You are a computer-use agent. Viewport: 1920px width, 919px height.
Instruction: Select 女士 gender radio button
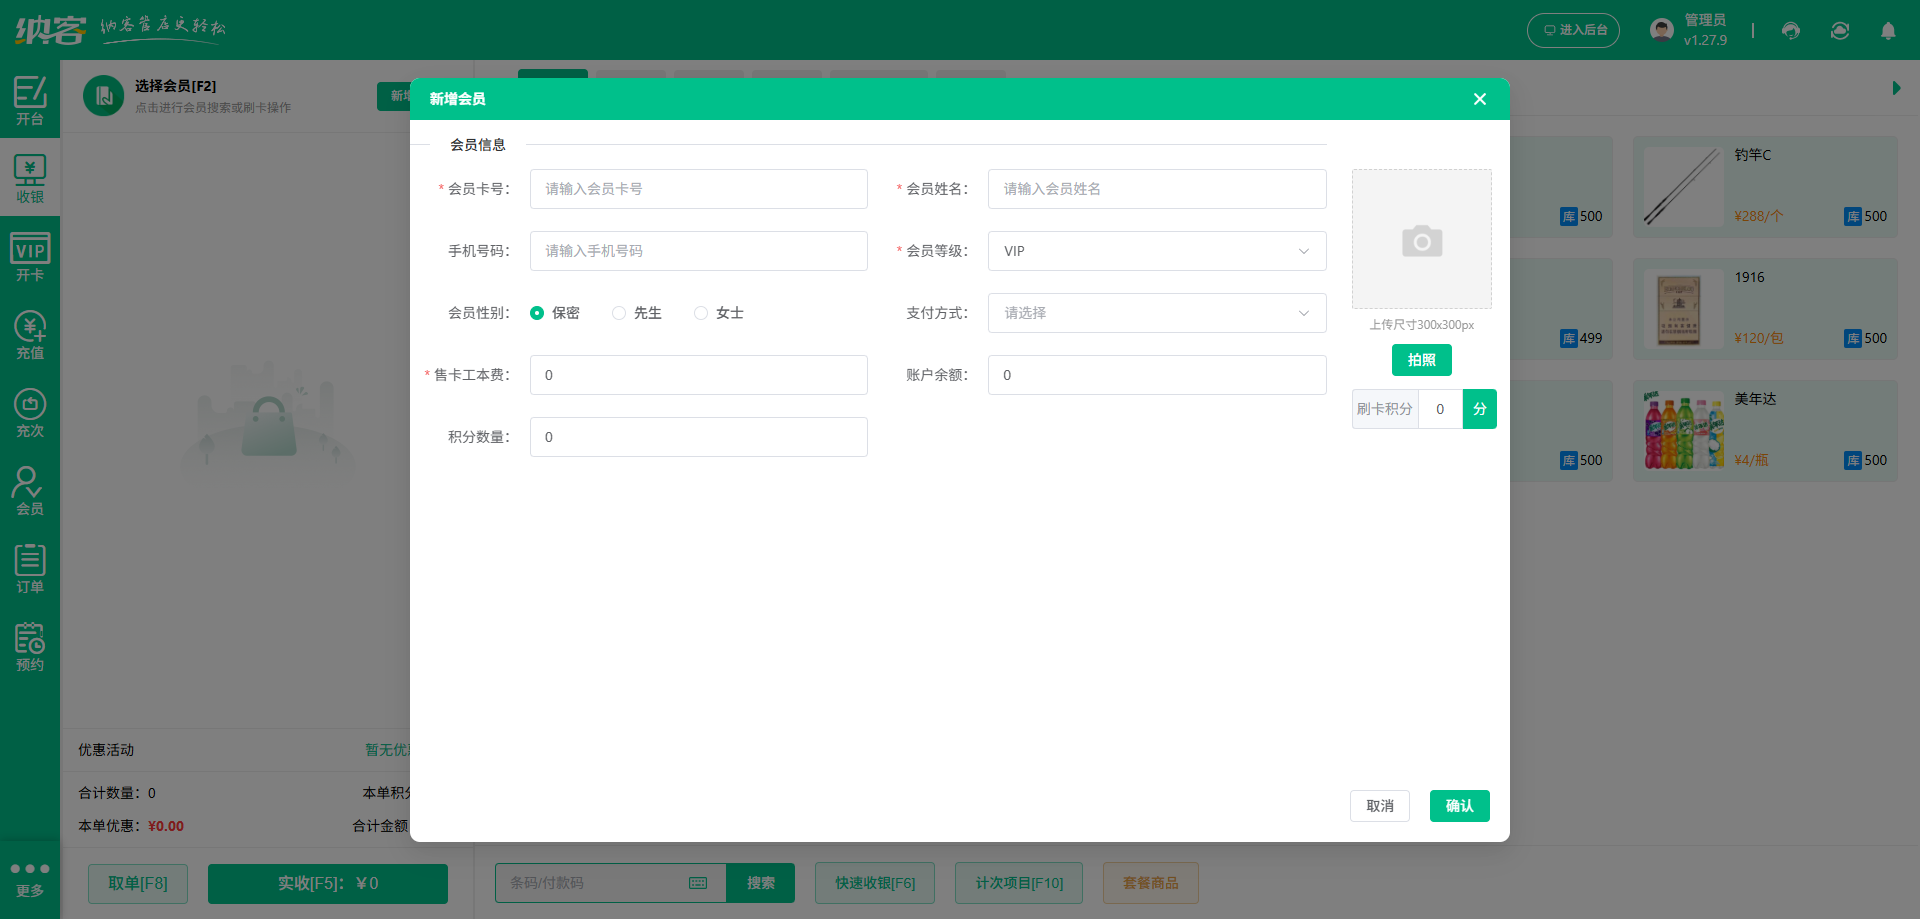[701, 313]
